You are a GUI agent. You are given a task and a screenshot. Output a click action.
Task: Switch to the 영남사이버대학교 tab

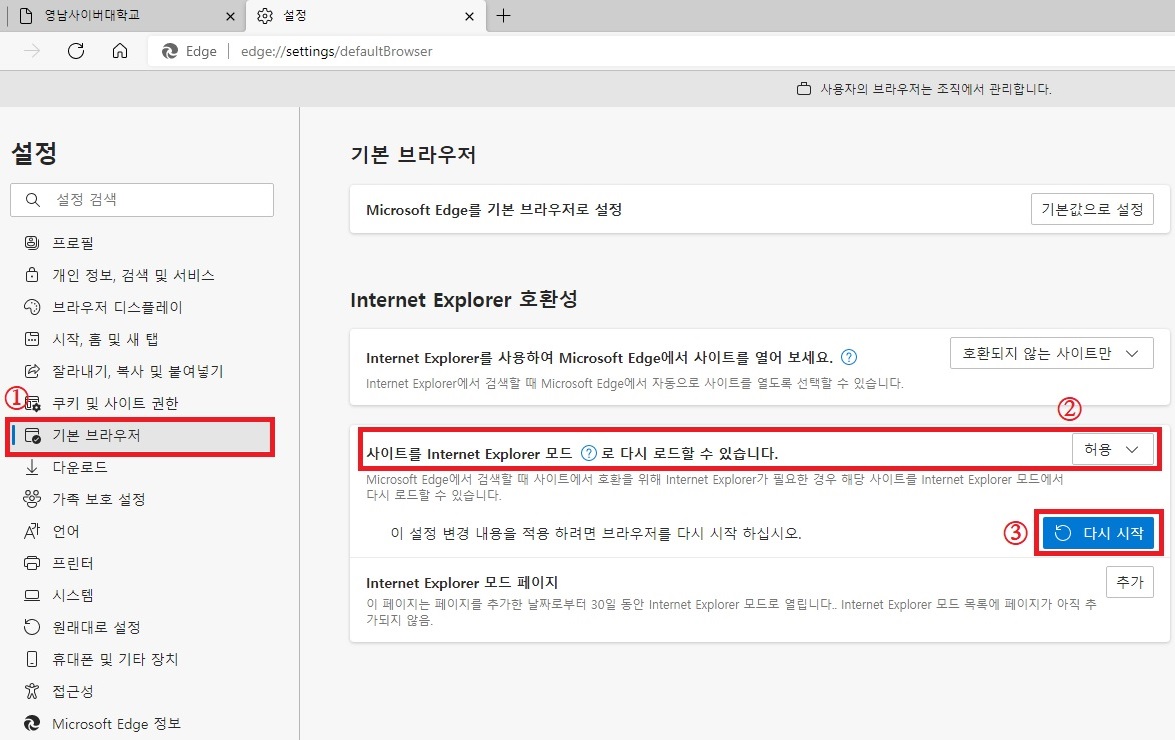(x=126, y=16)
